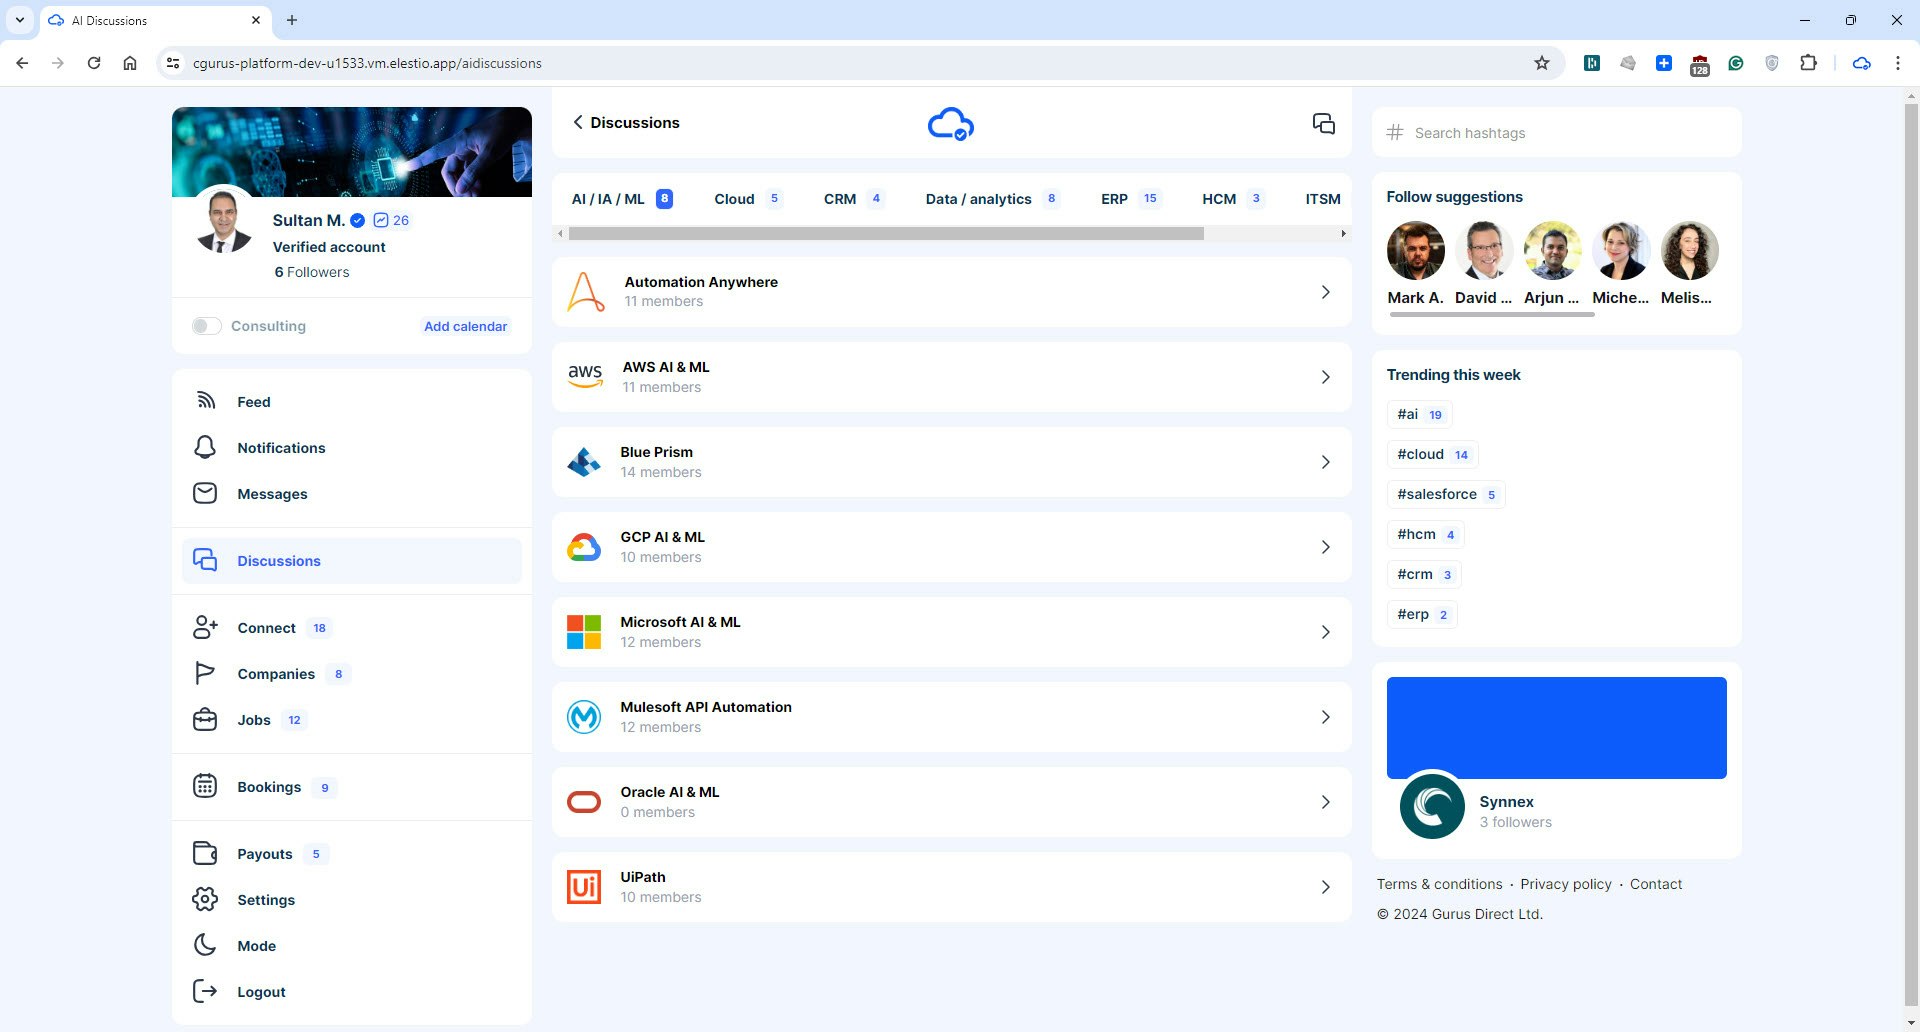Open the #cloud trending hashtag

coord(1432,454)
